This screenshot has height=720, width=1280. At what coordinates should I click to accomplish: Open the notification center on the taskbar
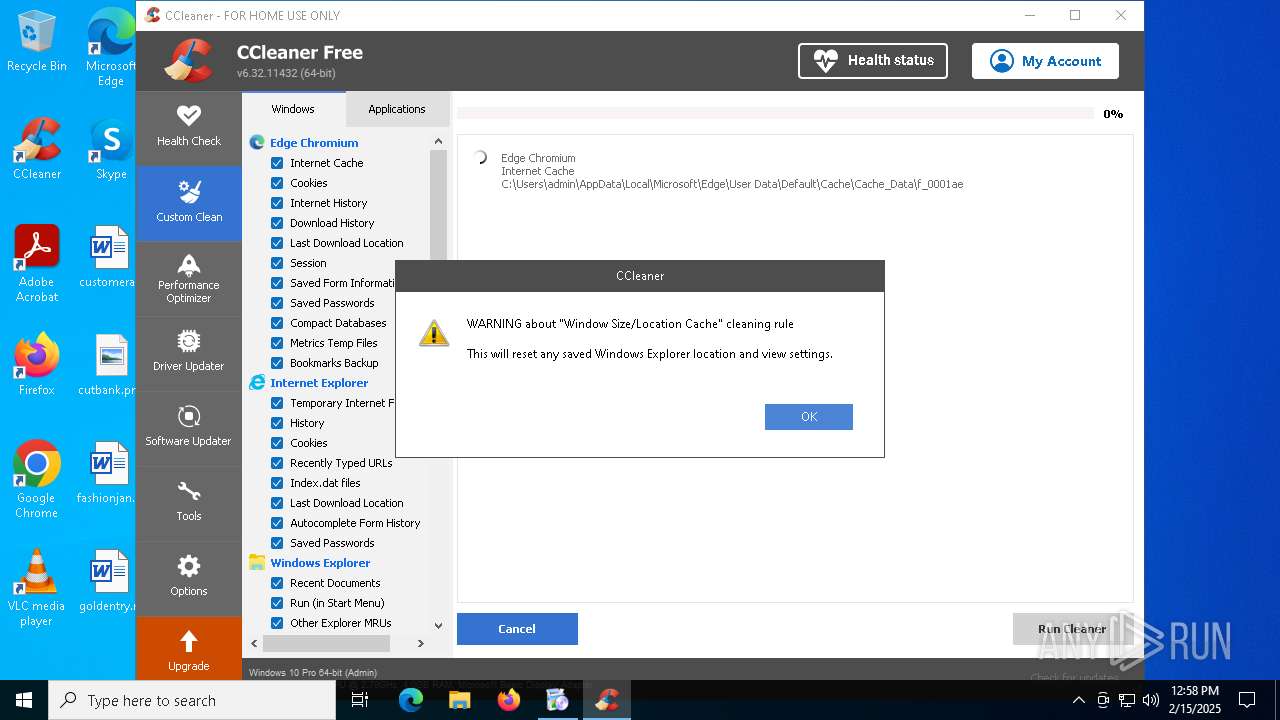(x=1247, y=700)
